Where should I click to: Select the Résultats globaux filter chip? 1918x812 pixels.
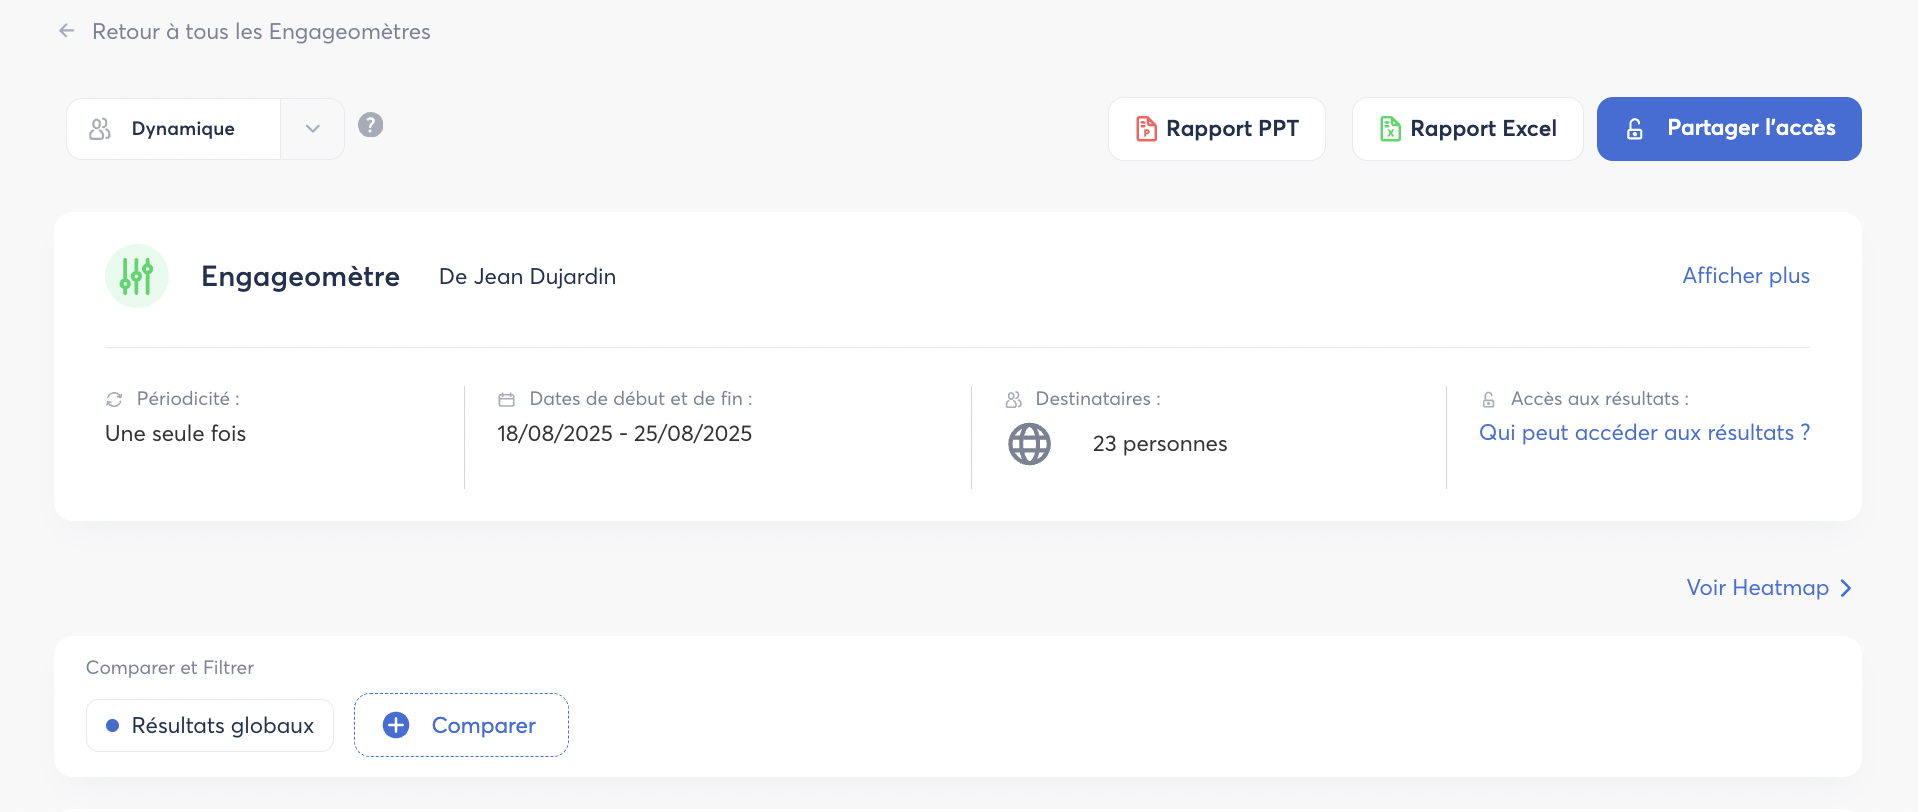(210, 725)
